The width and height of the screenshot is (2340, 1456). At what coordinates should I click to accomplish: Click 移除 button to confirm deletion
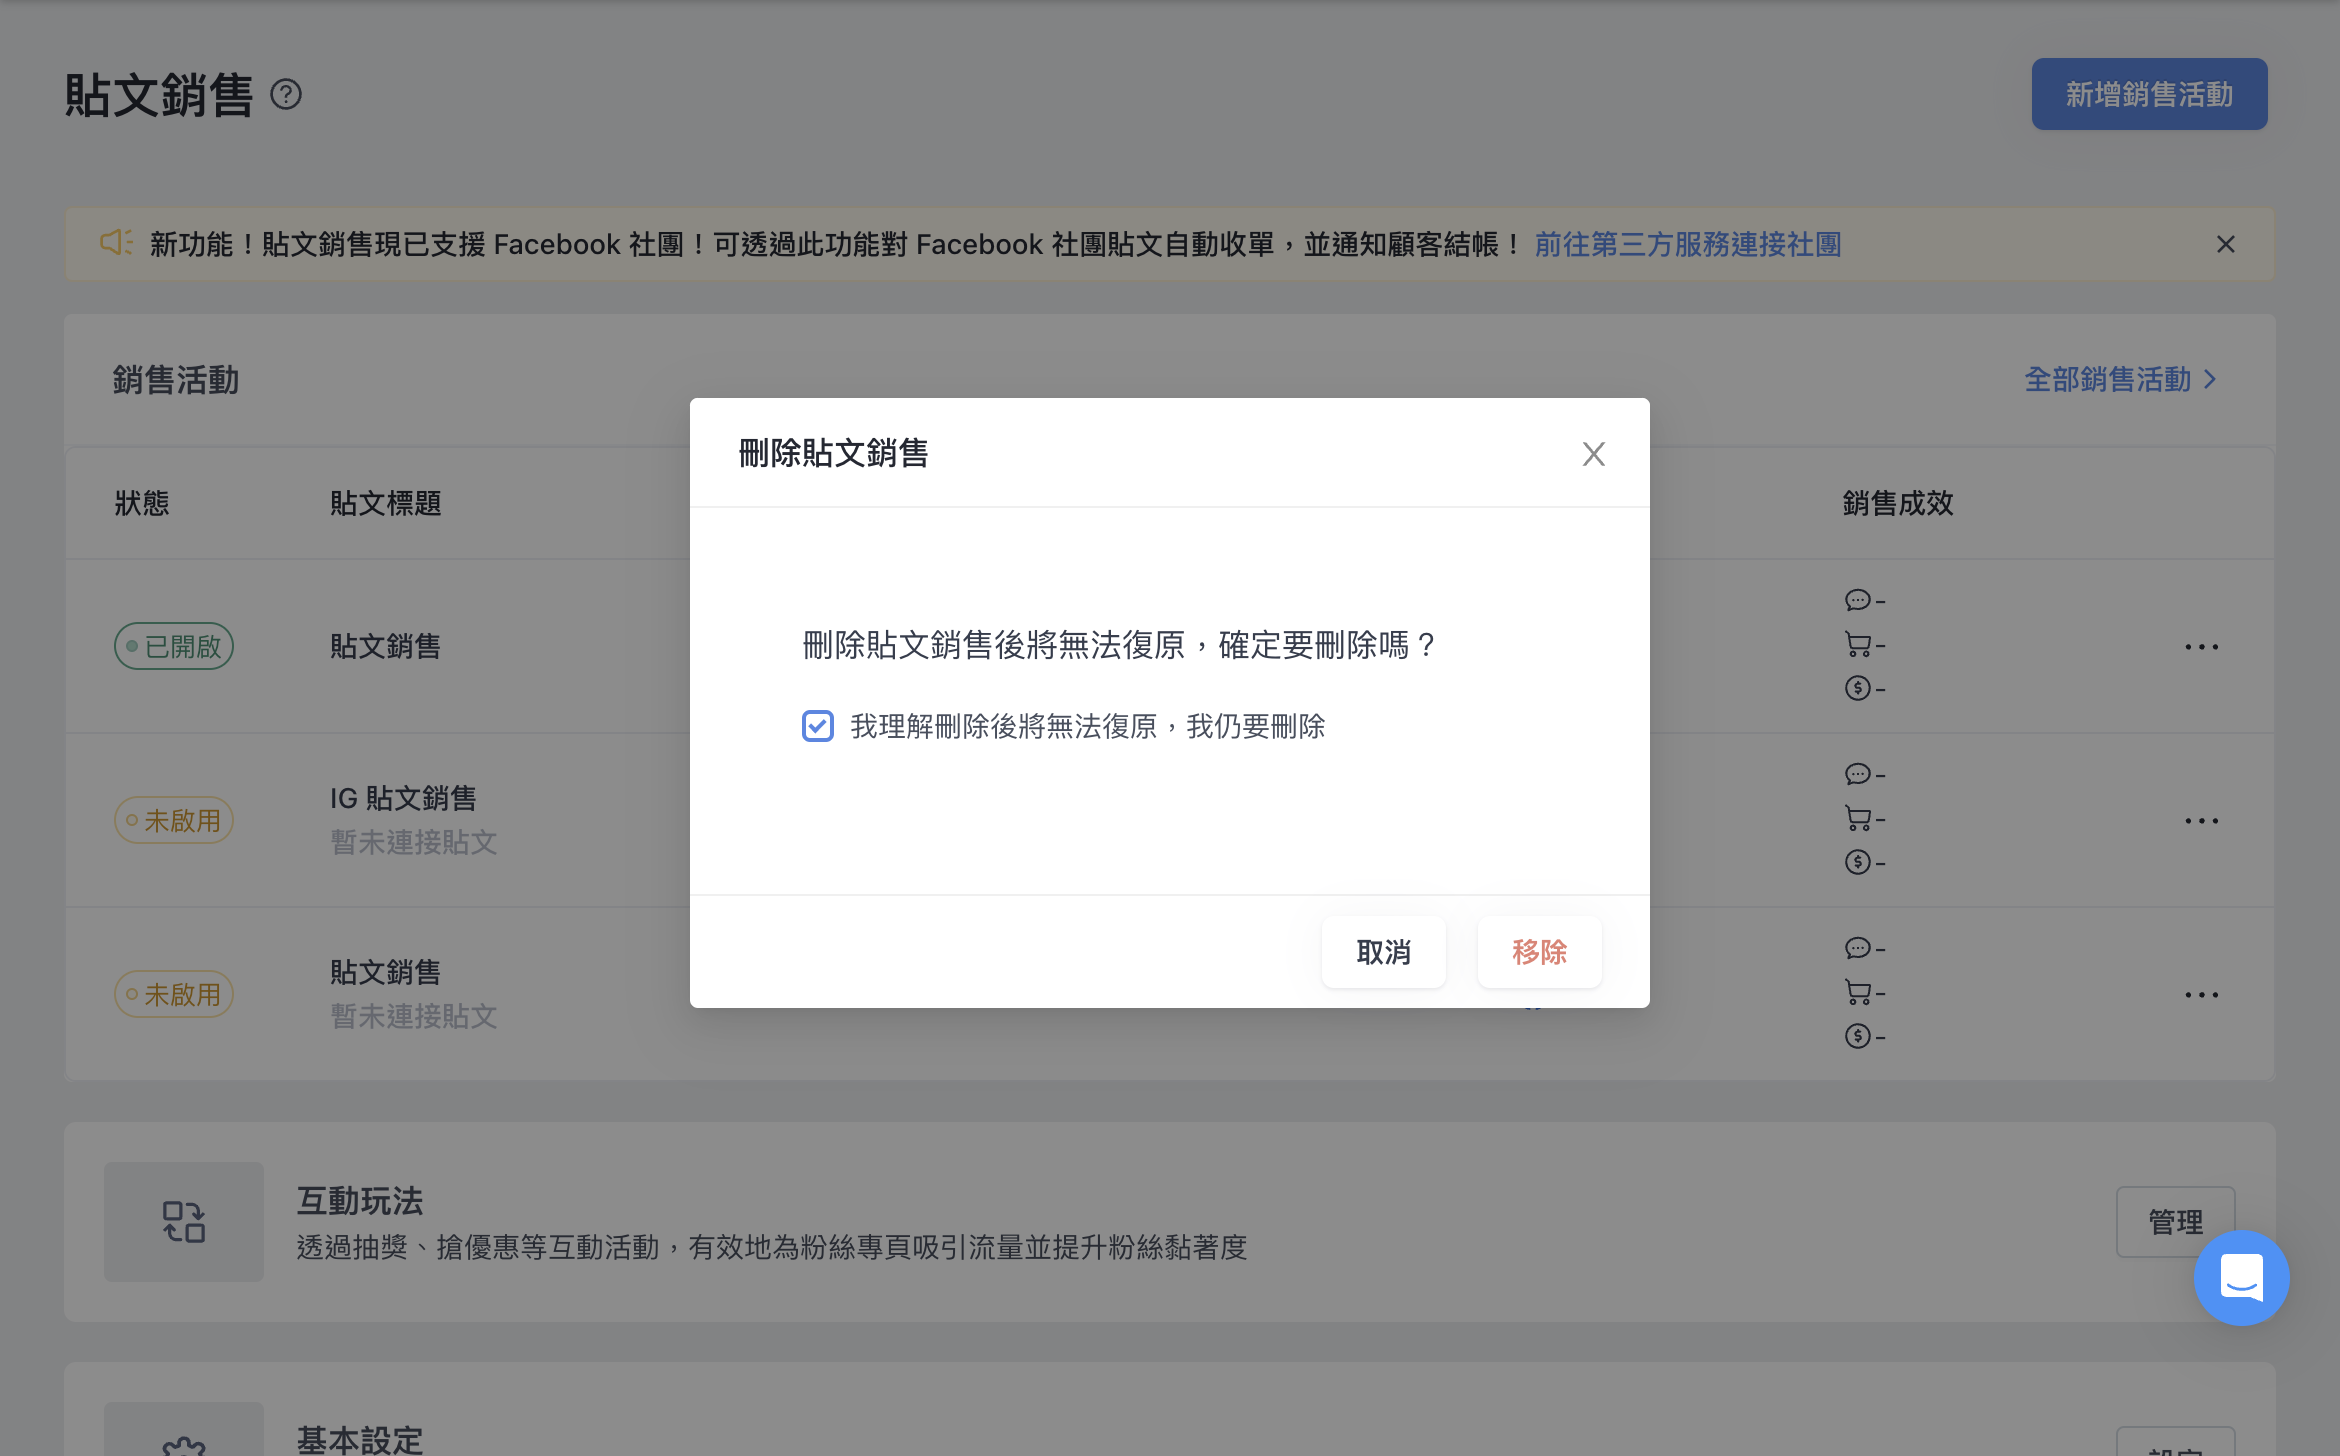pyautogui.click(x=1540, y=952)
